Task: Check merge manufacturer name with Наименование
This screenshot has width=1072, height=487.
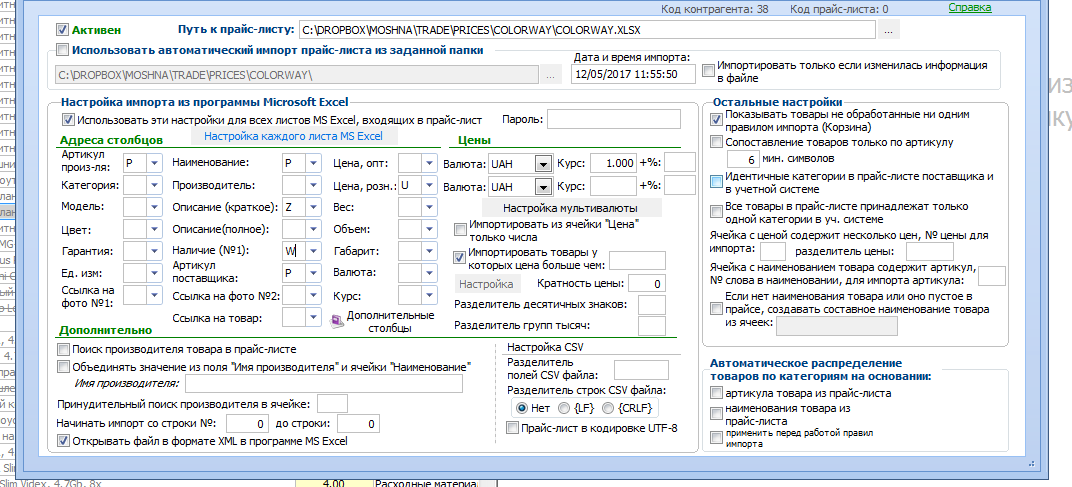Action: [64, 367]
